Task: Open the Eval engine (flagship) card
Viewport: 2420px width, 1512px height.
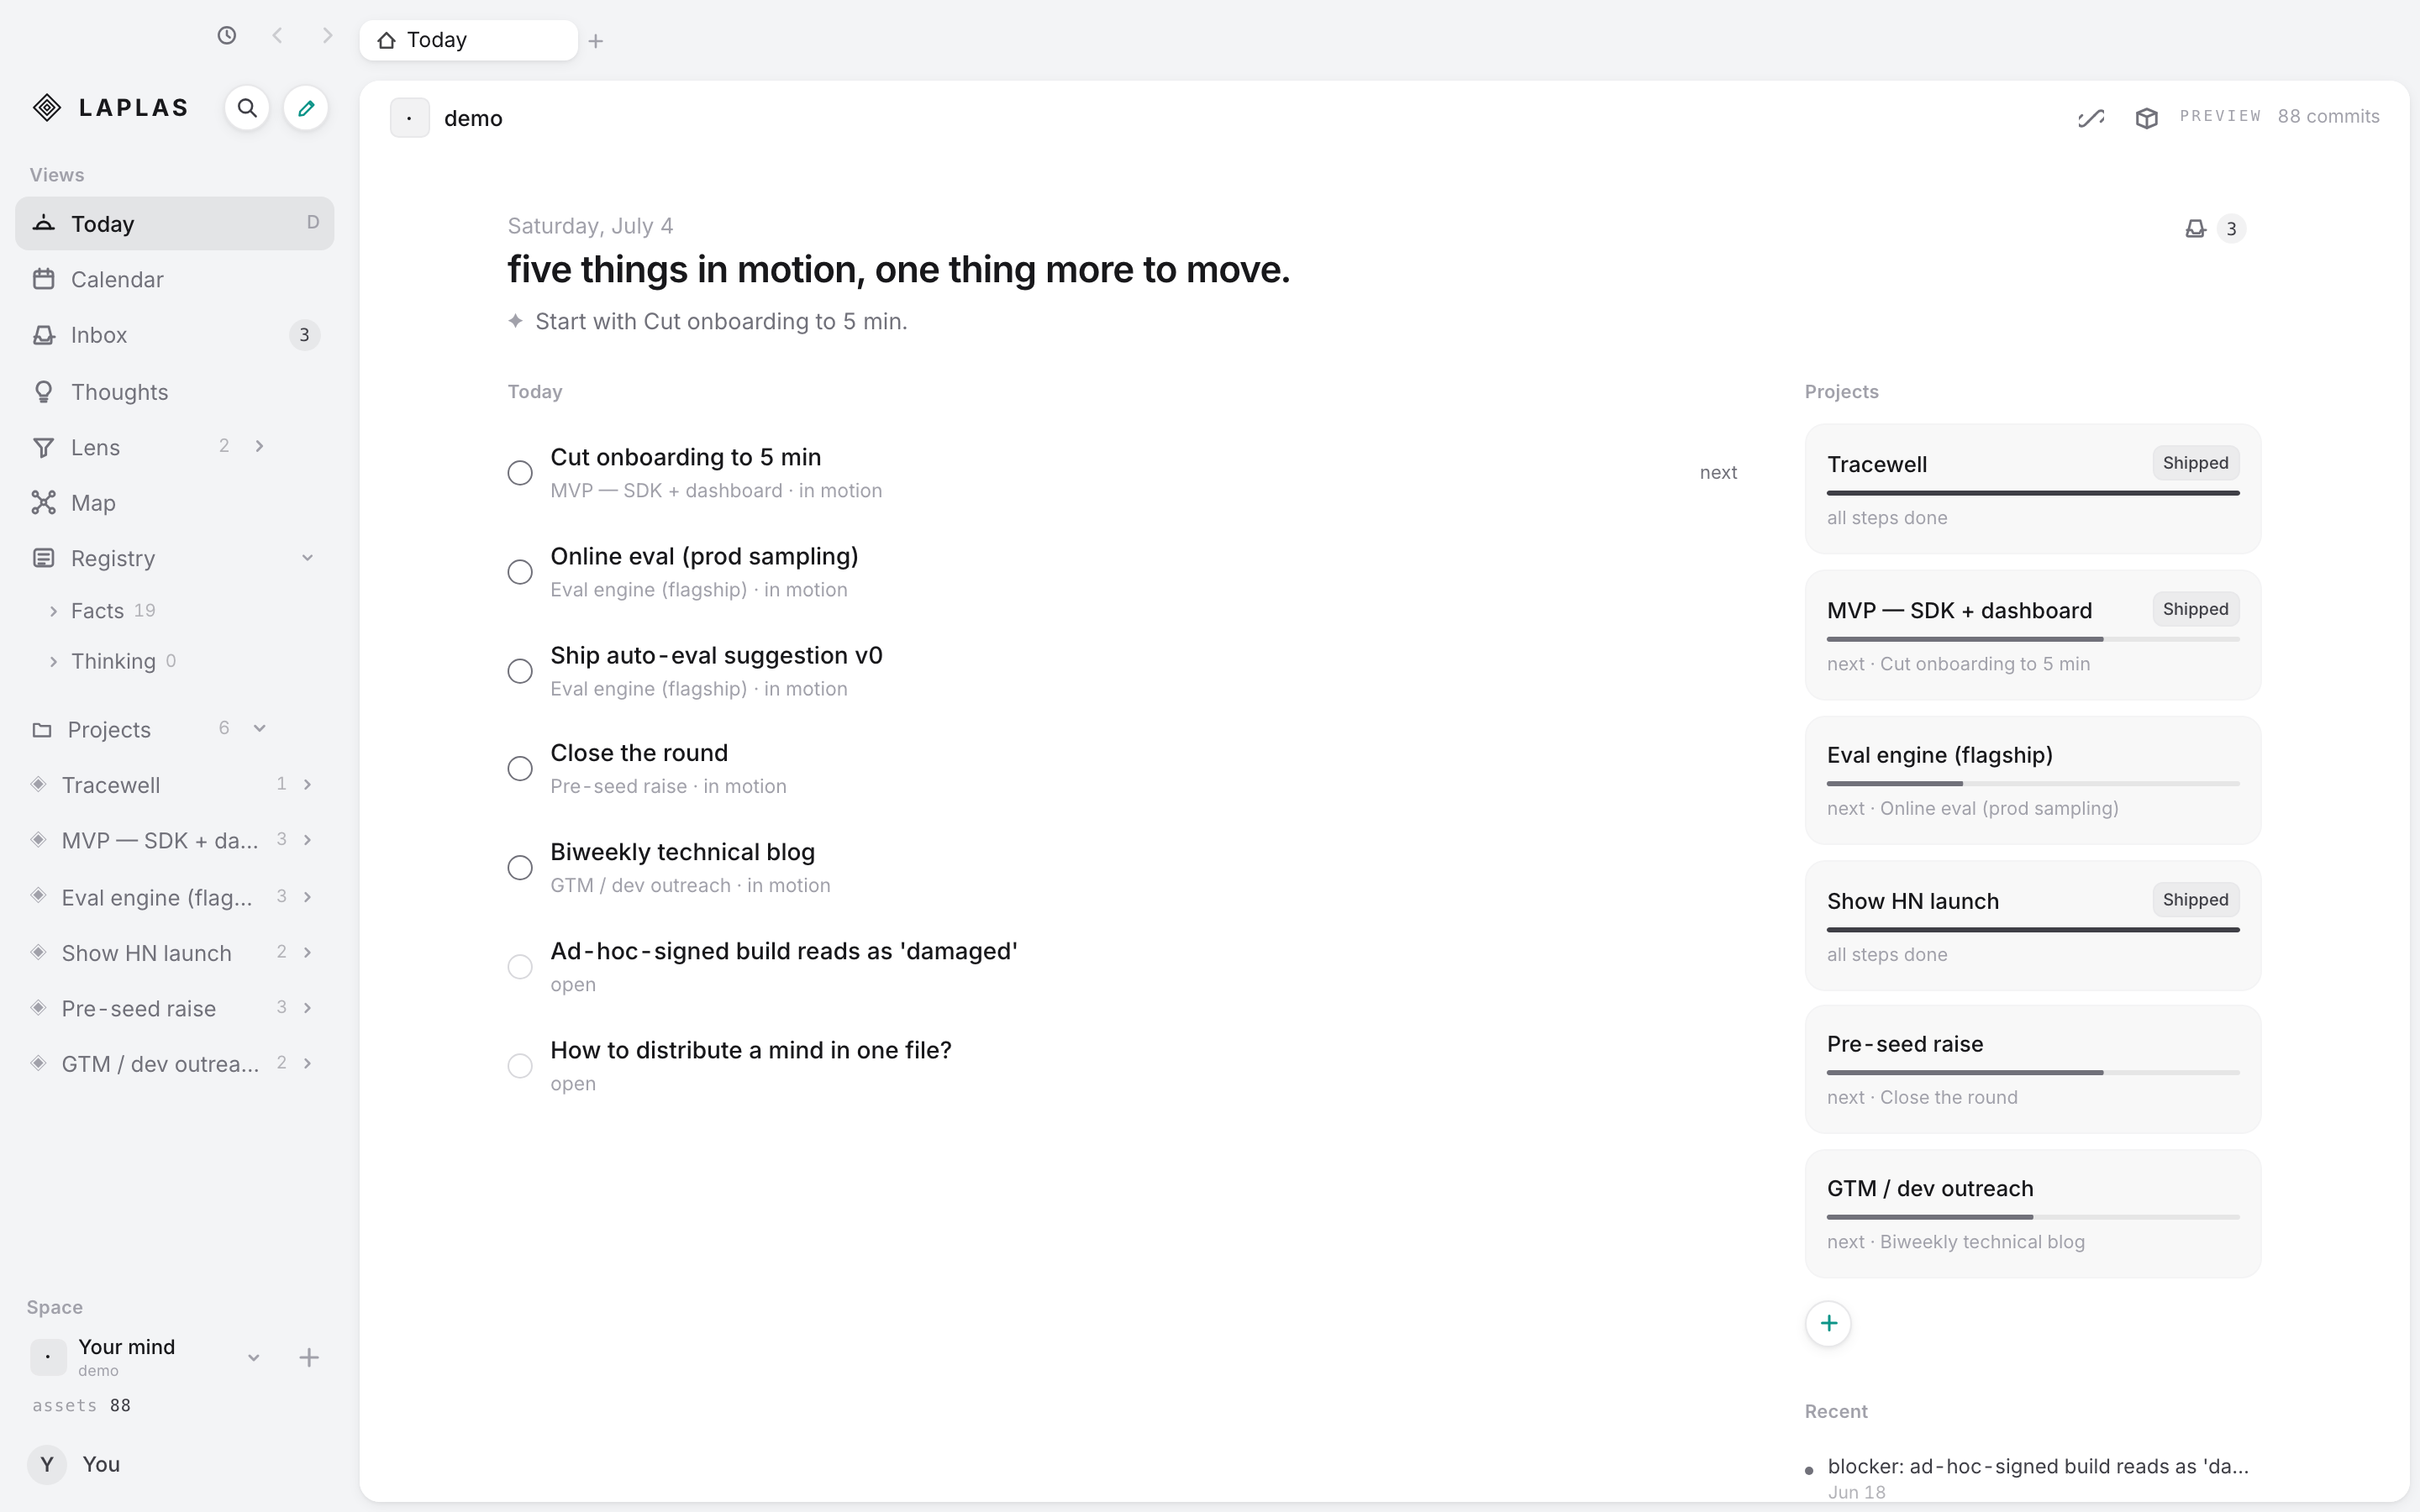Action: [2032, 780]
